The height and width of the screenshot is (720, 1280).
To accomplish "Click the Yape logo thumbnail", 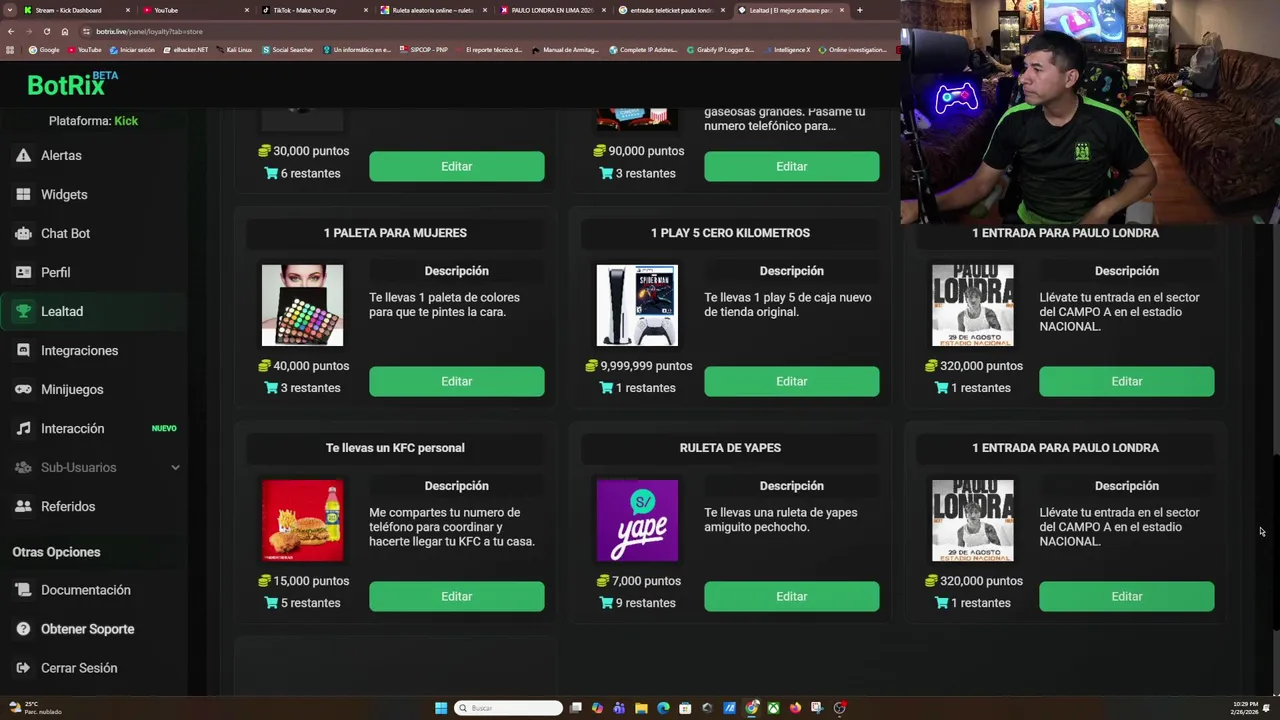I will (x=637, y=520).
